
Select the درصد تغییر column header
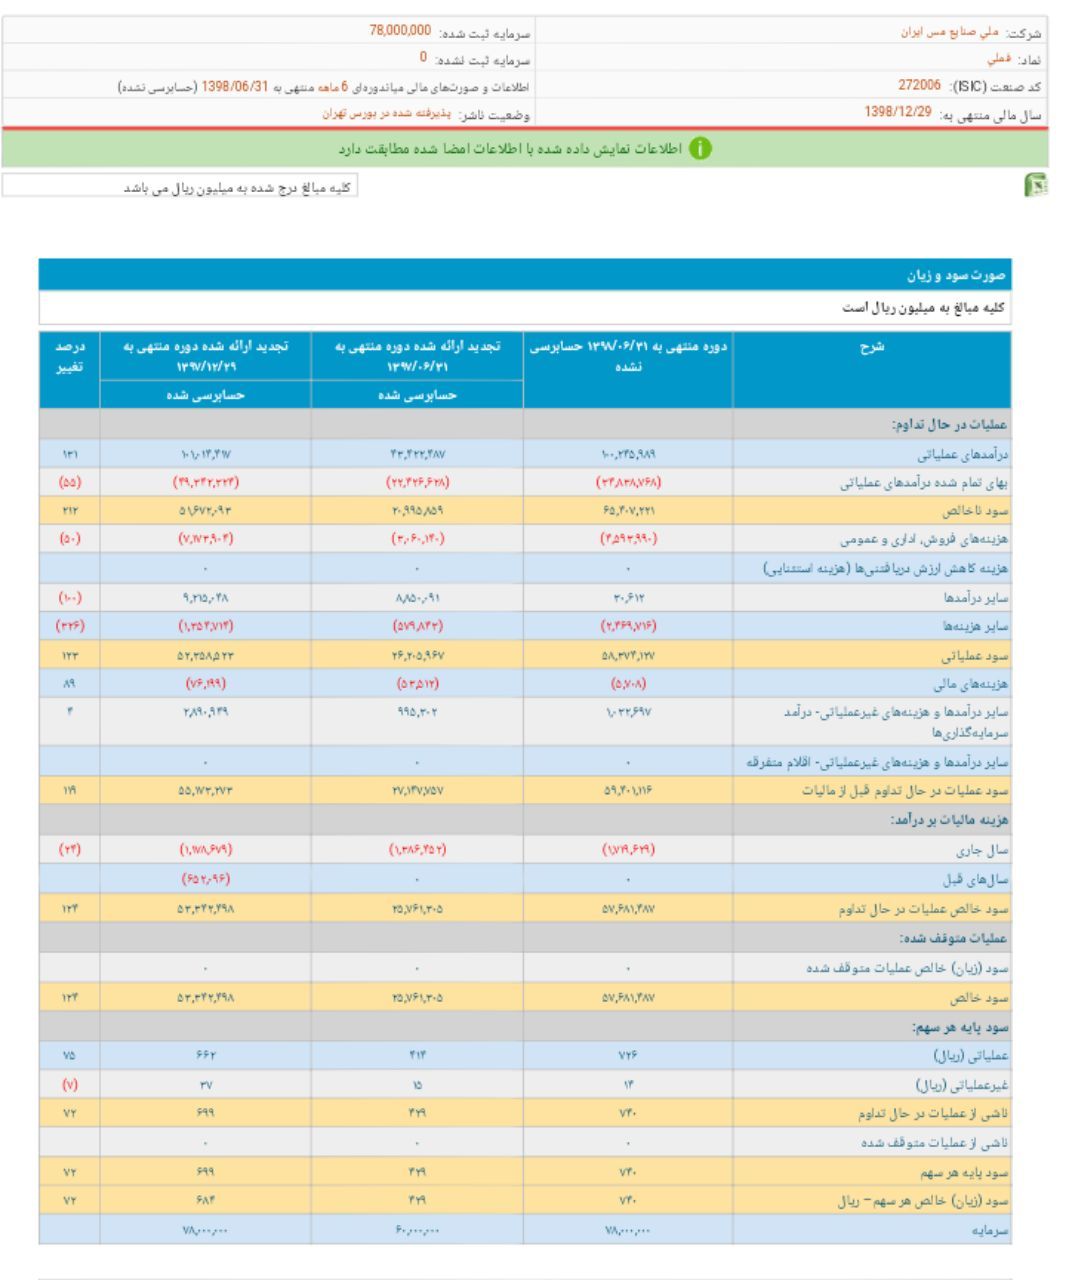[69, 354]
